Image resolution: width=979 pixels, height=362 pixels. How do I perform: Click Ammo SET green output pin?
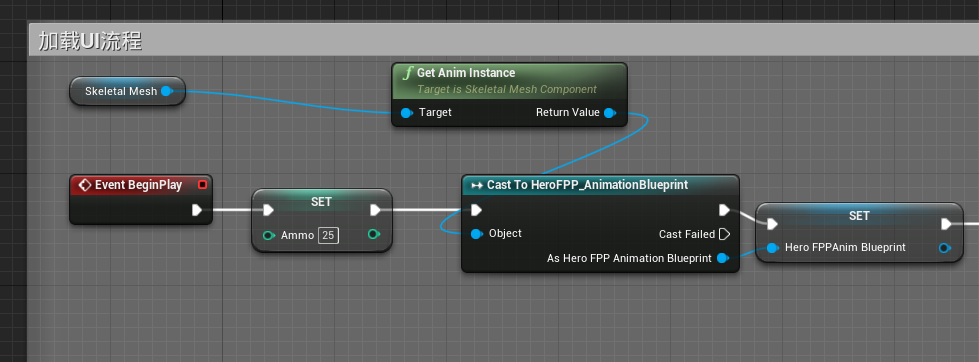(374, 235)
